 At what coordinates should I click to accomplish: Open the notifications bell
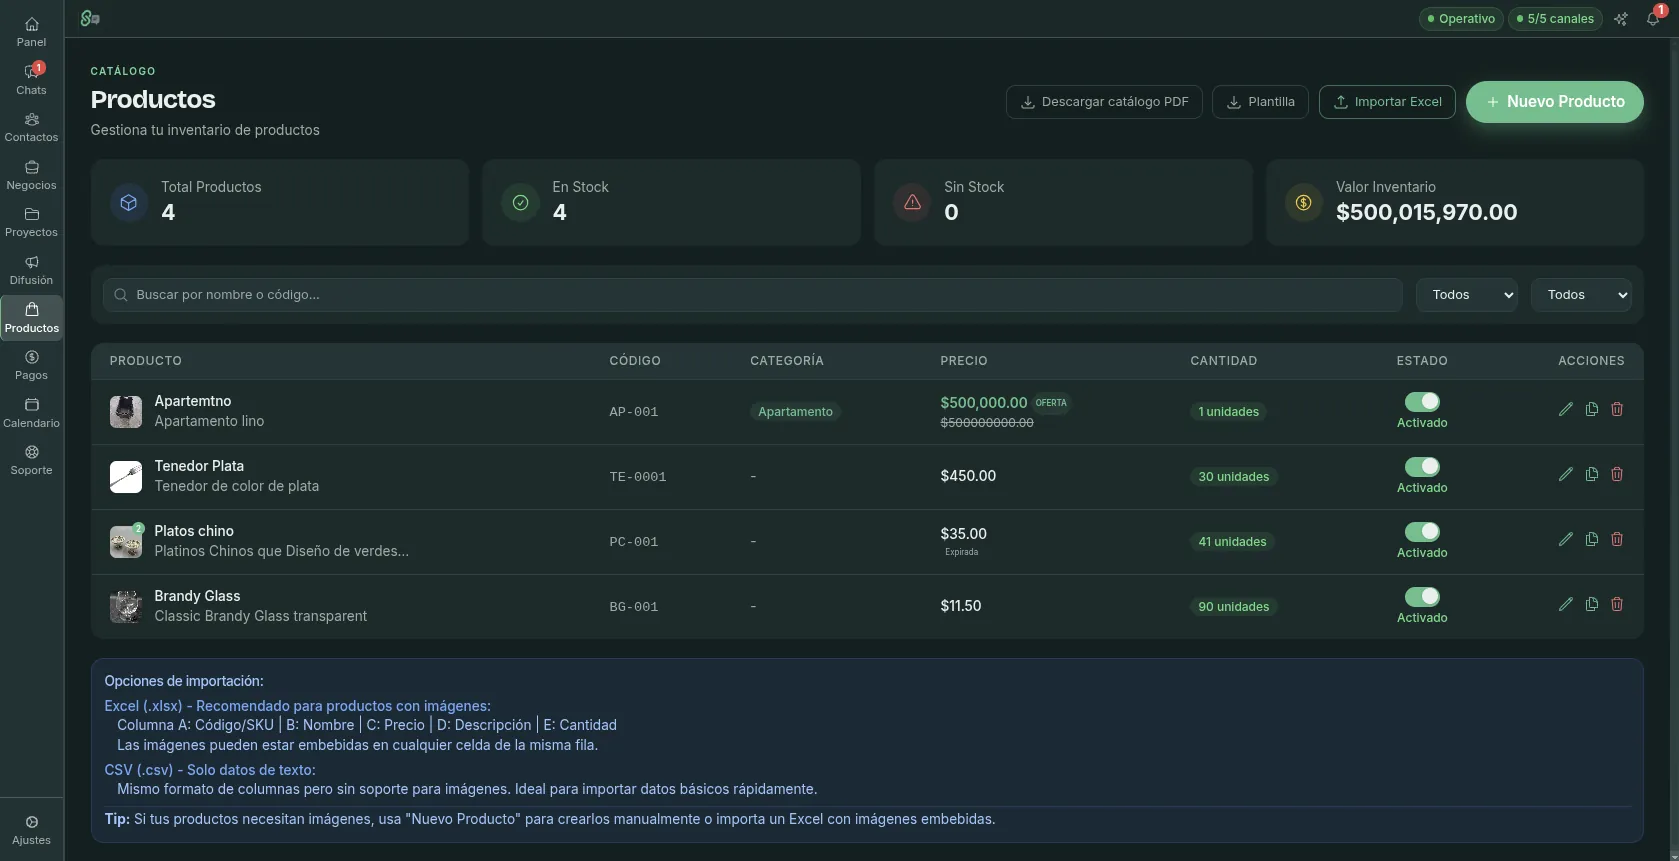coord(1653,18)
